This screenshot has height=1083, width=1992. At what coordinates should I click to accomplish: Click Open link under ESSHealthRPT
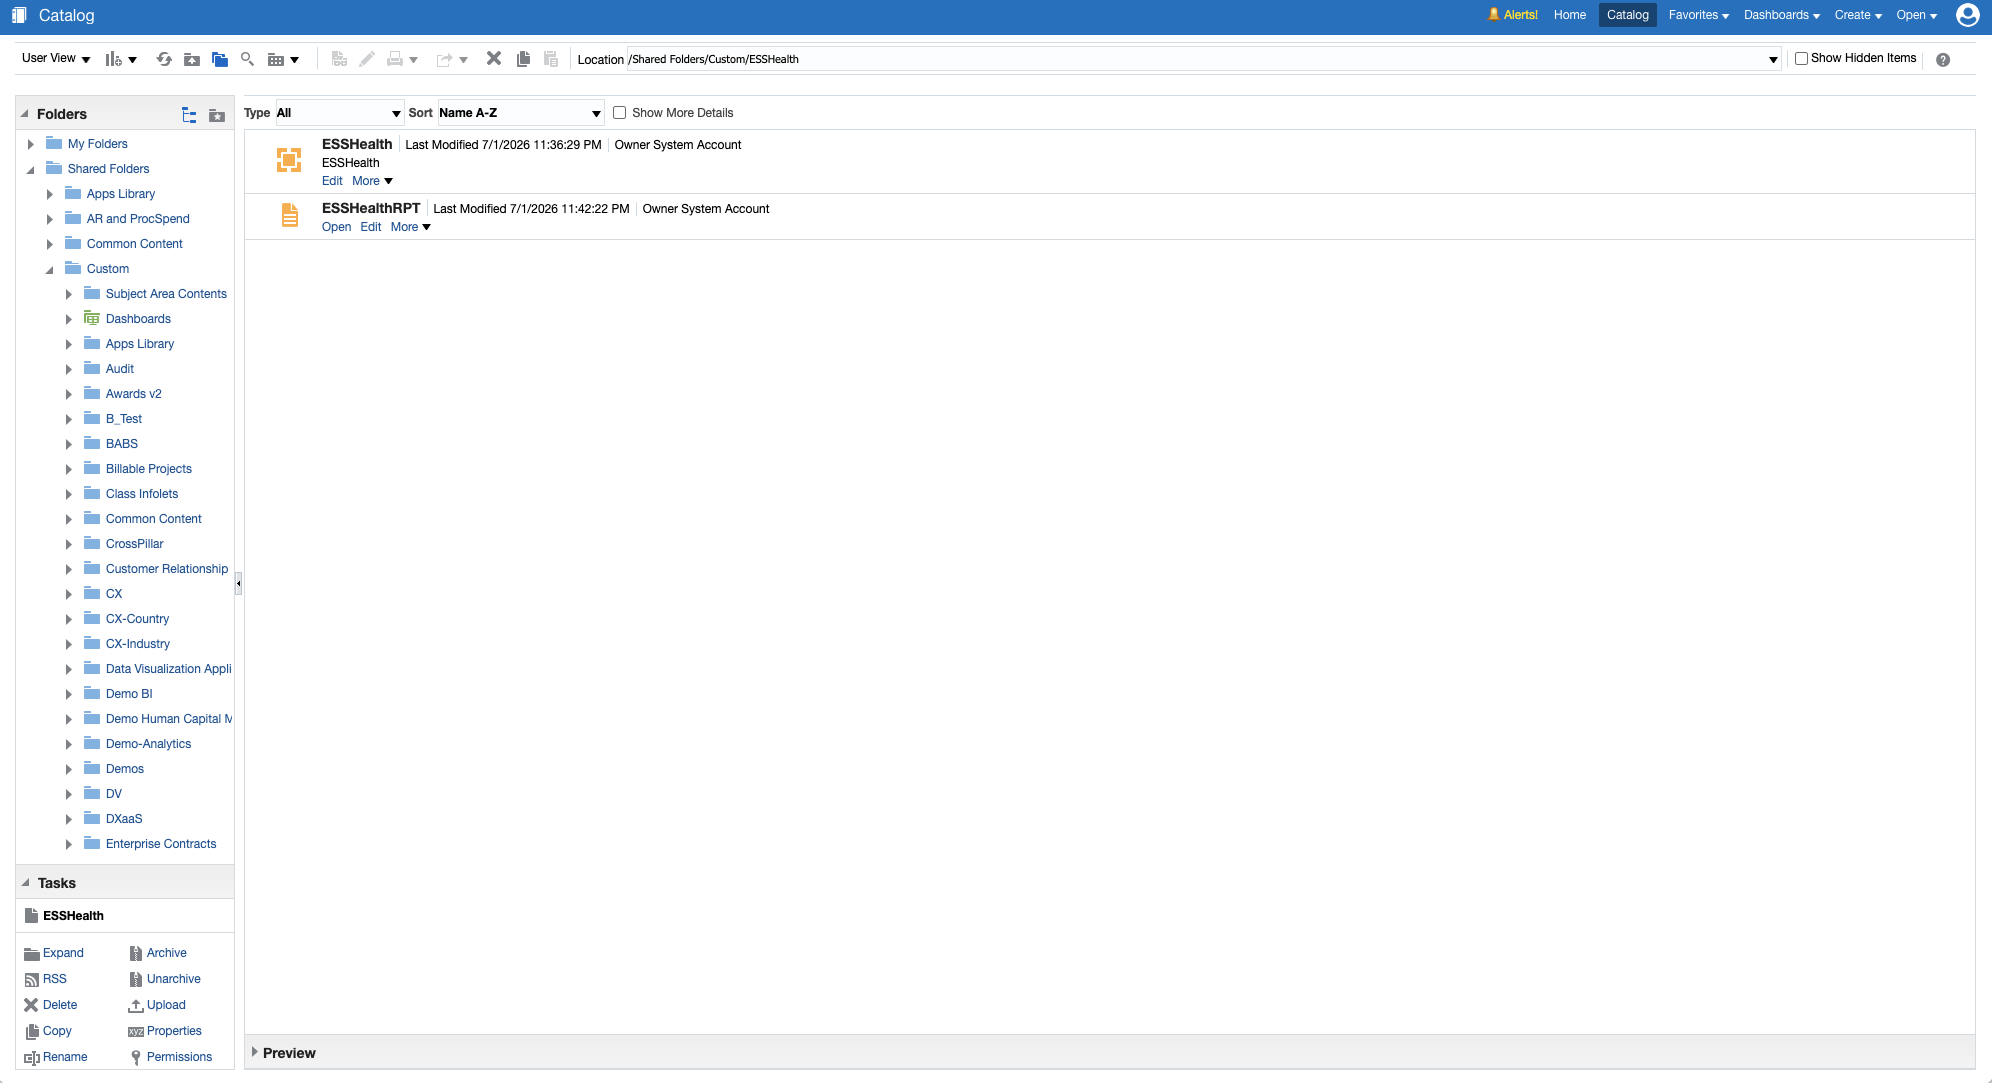pyautogui.click(x=336, y=227)
